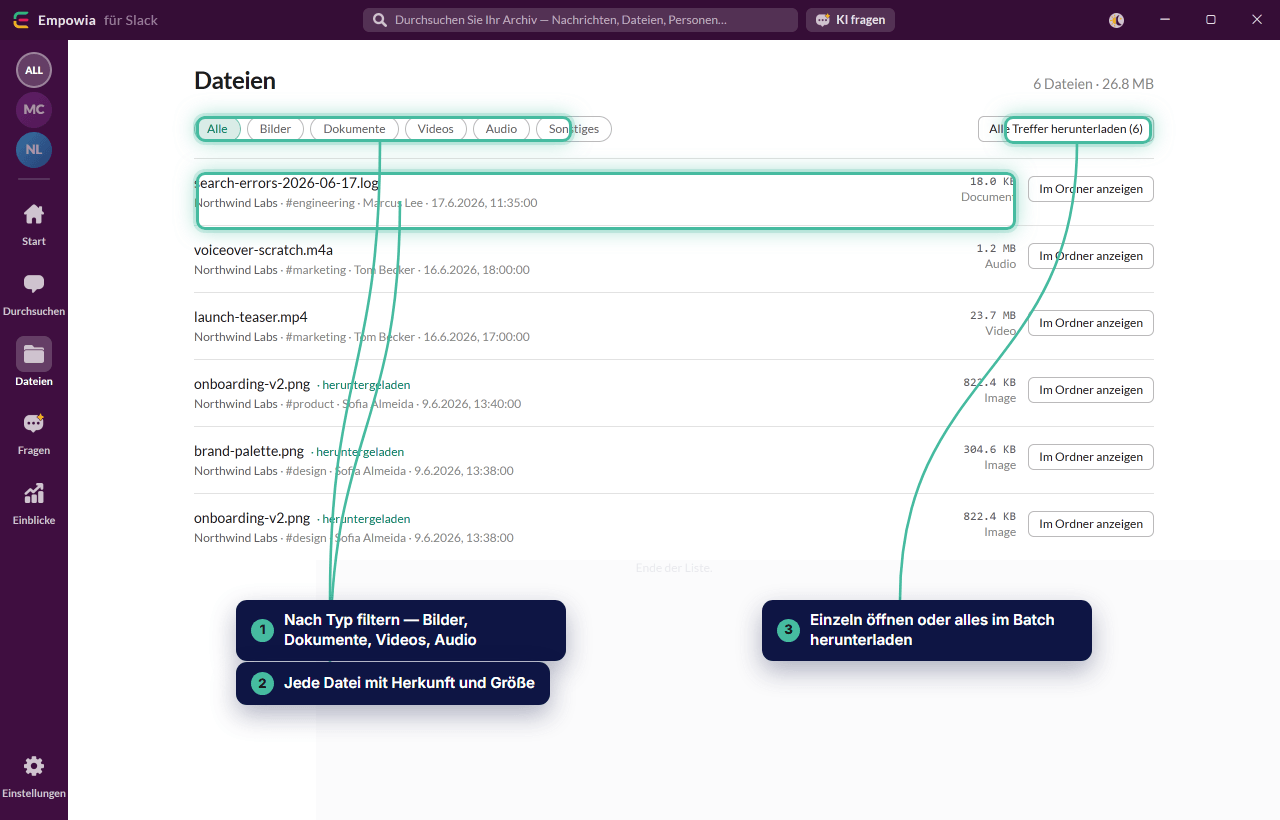Click file name brand-palette.png

[x=249, y=451]
